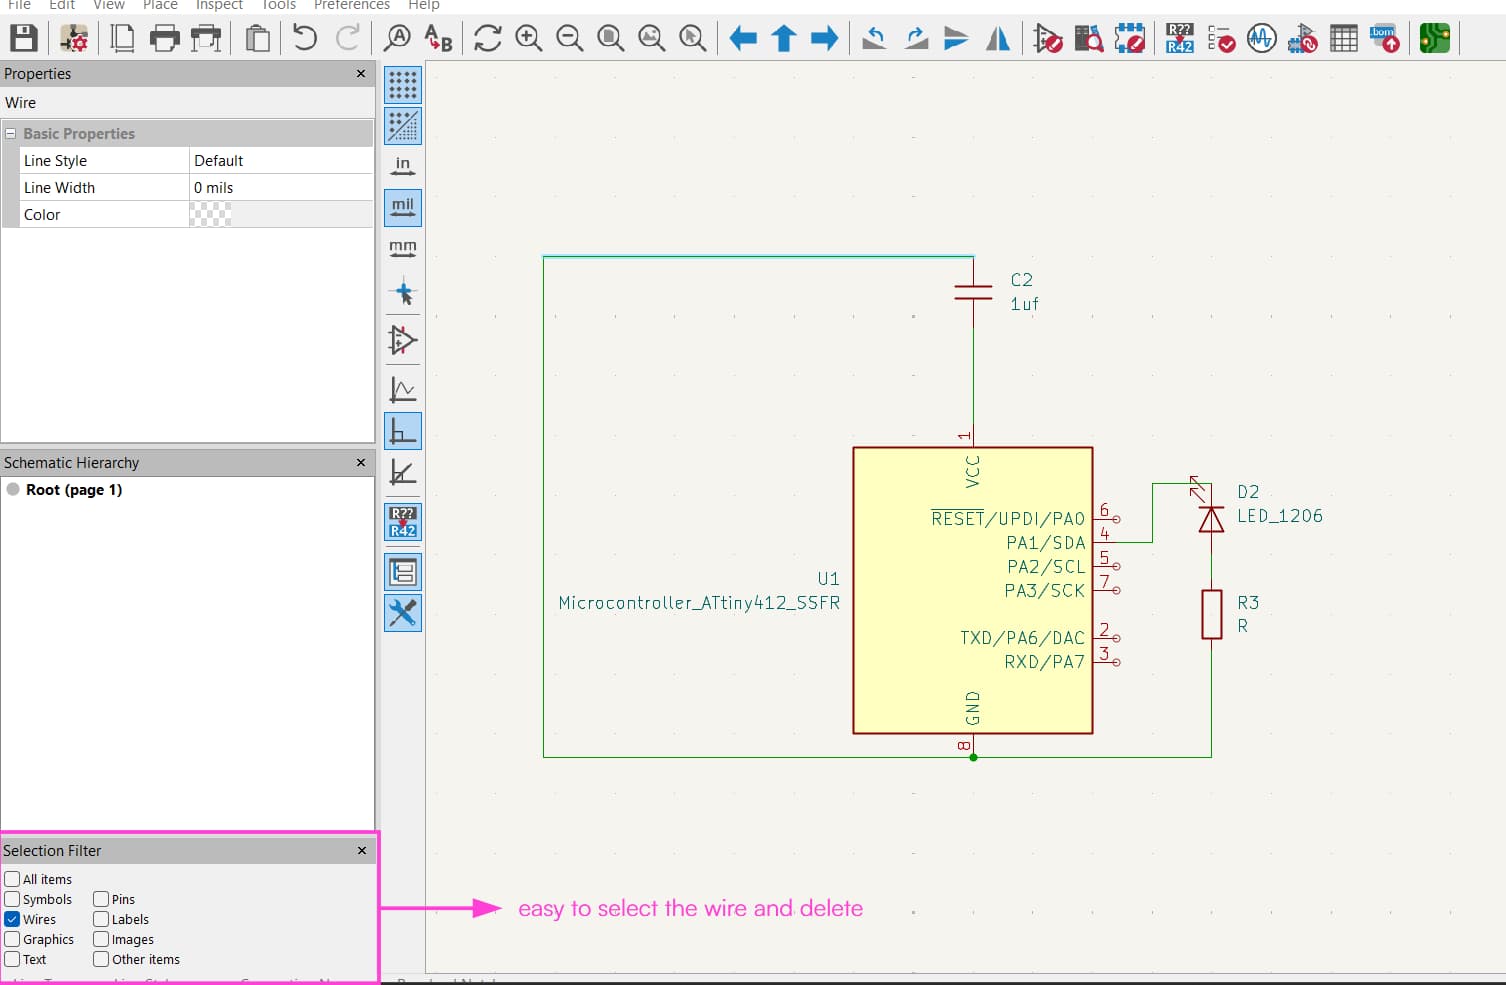Uncheck the Wires selection filter
The width and height of the screenshot is (1506, 985).
click(12, 919)
